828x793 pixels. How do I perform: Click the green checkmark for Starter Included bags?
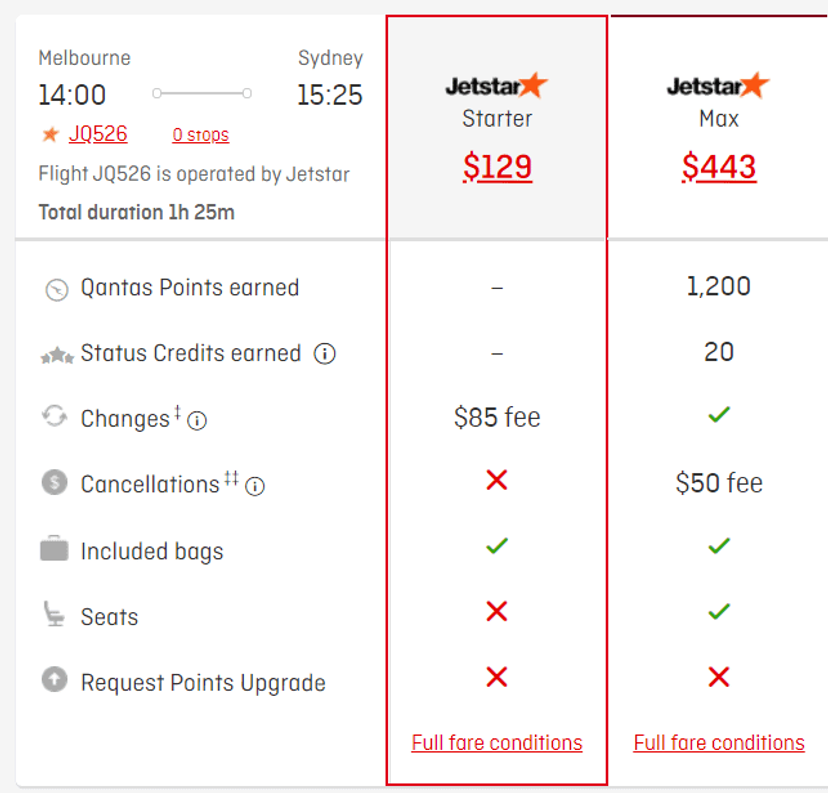click(x=496, y=546)
